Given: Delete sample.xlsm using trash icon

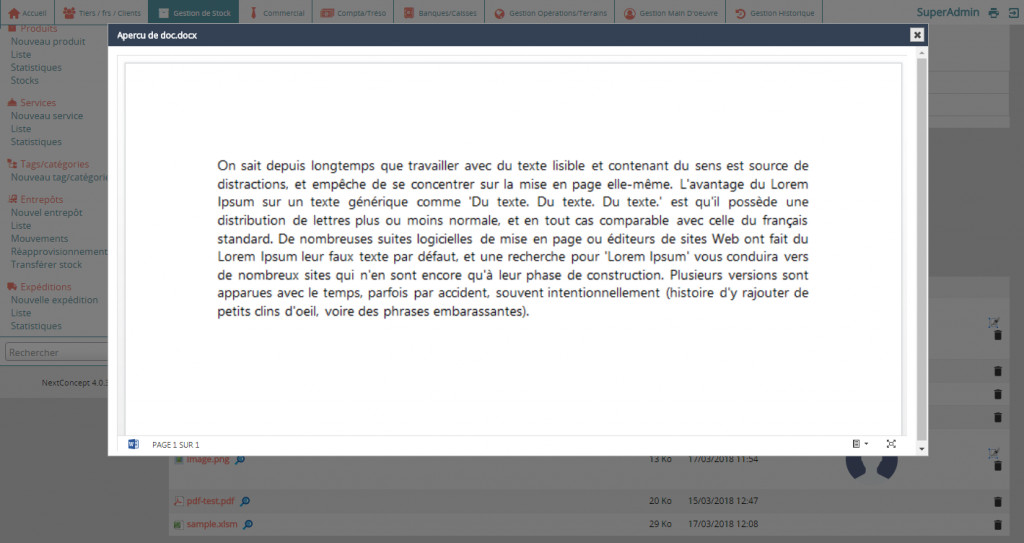Looking at the screenshot, I should (x=997, y=524).
